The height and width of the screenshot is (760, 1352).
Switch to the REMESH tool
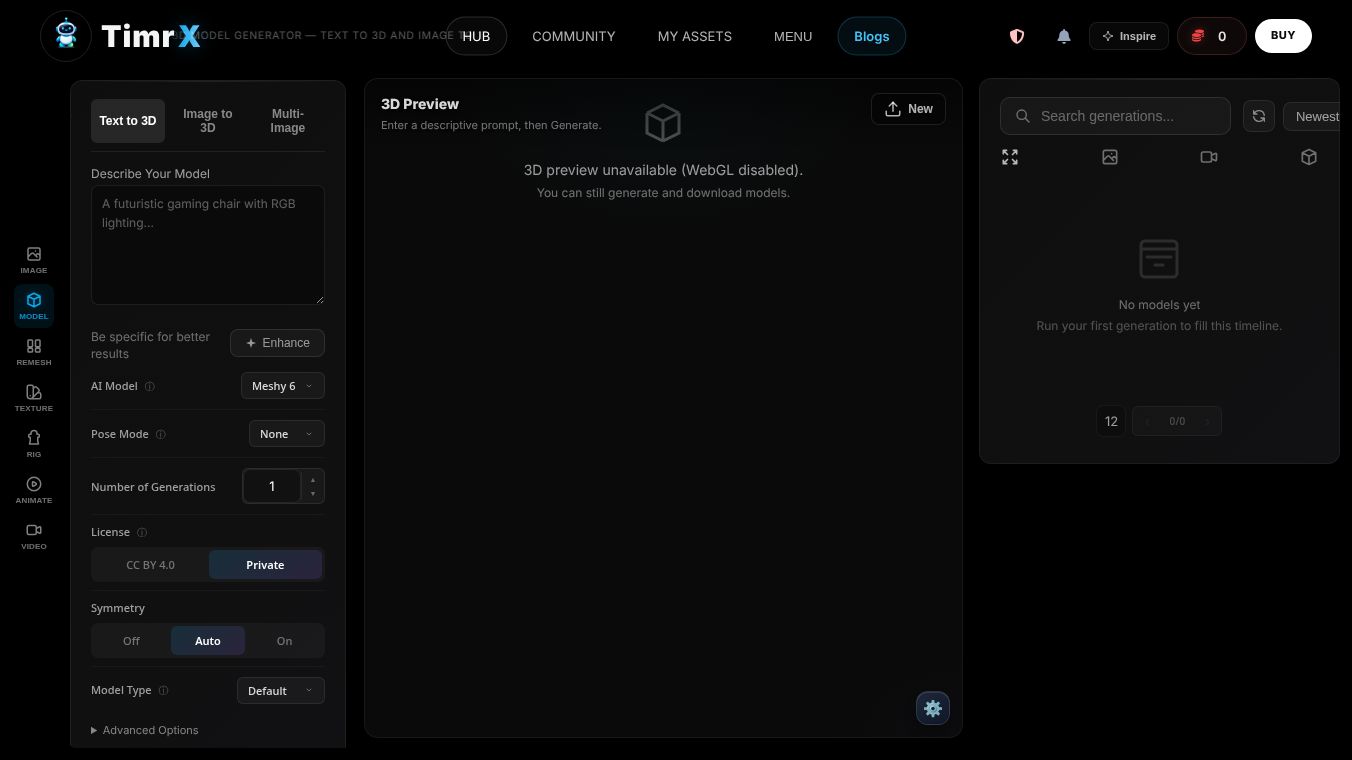(x=33, y=352)
